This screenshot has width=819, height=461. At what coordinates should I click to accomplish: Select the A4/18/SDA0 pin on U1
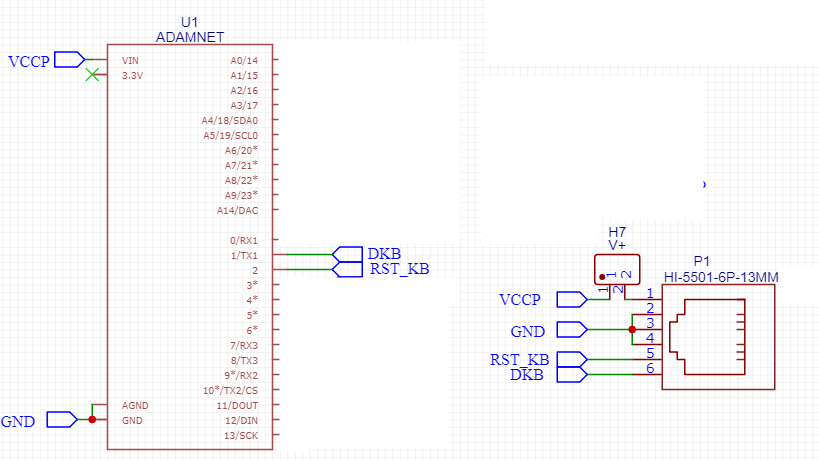[x=229, y=120]
